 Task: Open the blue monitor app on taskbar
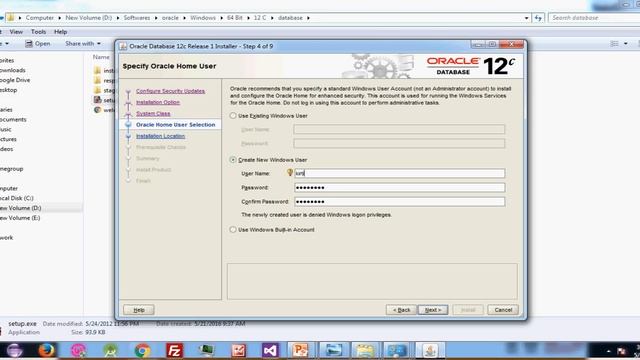click(x=397, y=350)
